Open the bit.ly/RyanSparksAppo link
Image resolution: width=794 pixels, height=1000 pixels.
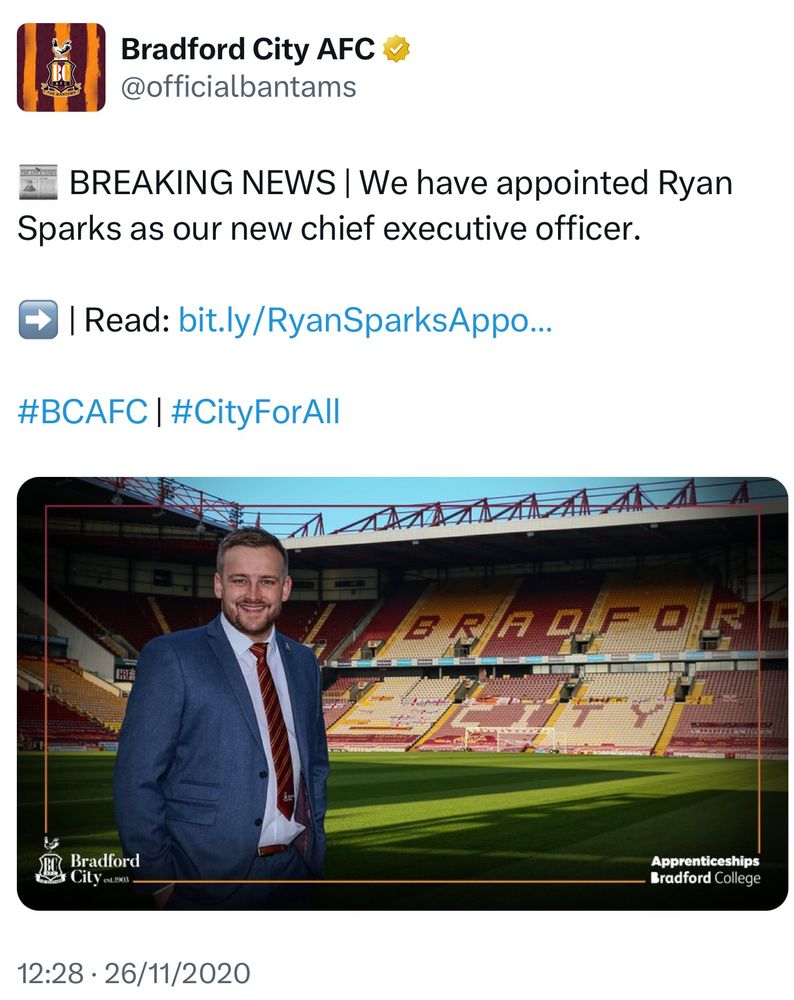pos(364,321)
